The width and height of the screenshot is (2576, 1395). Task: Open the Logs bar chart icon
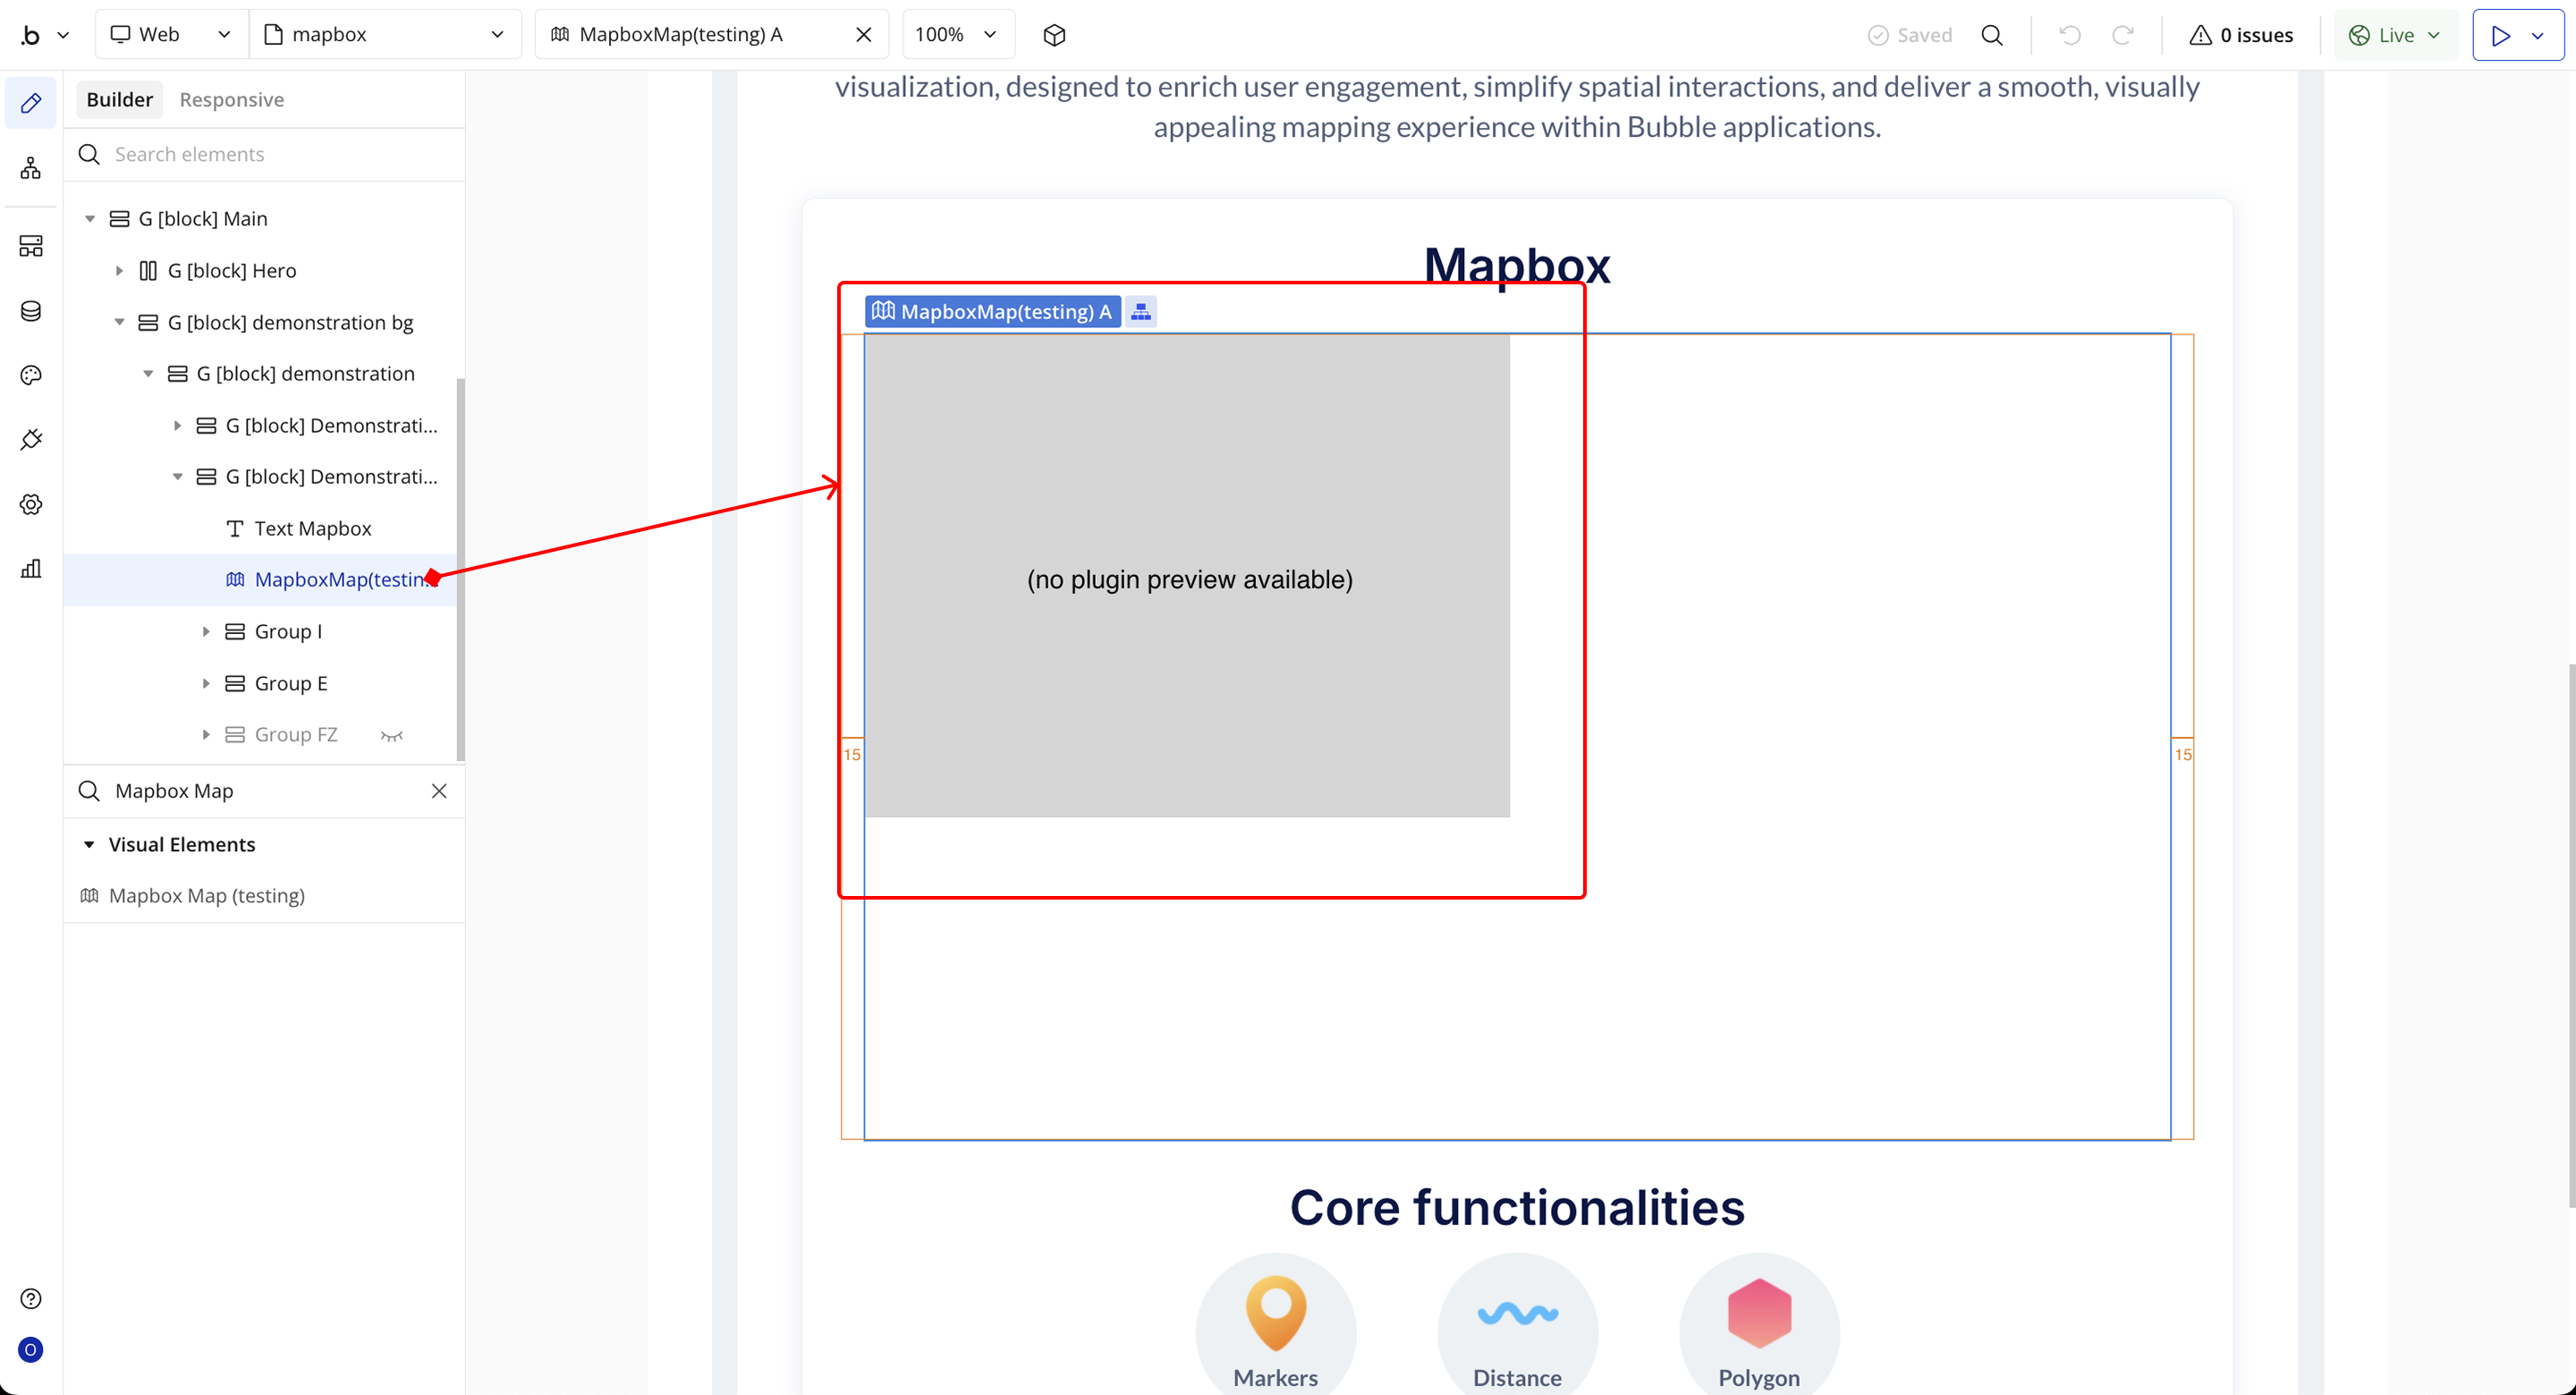tap(31, 569)
